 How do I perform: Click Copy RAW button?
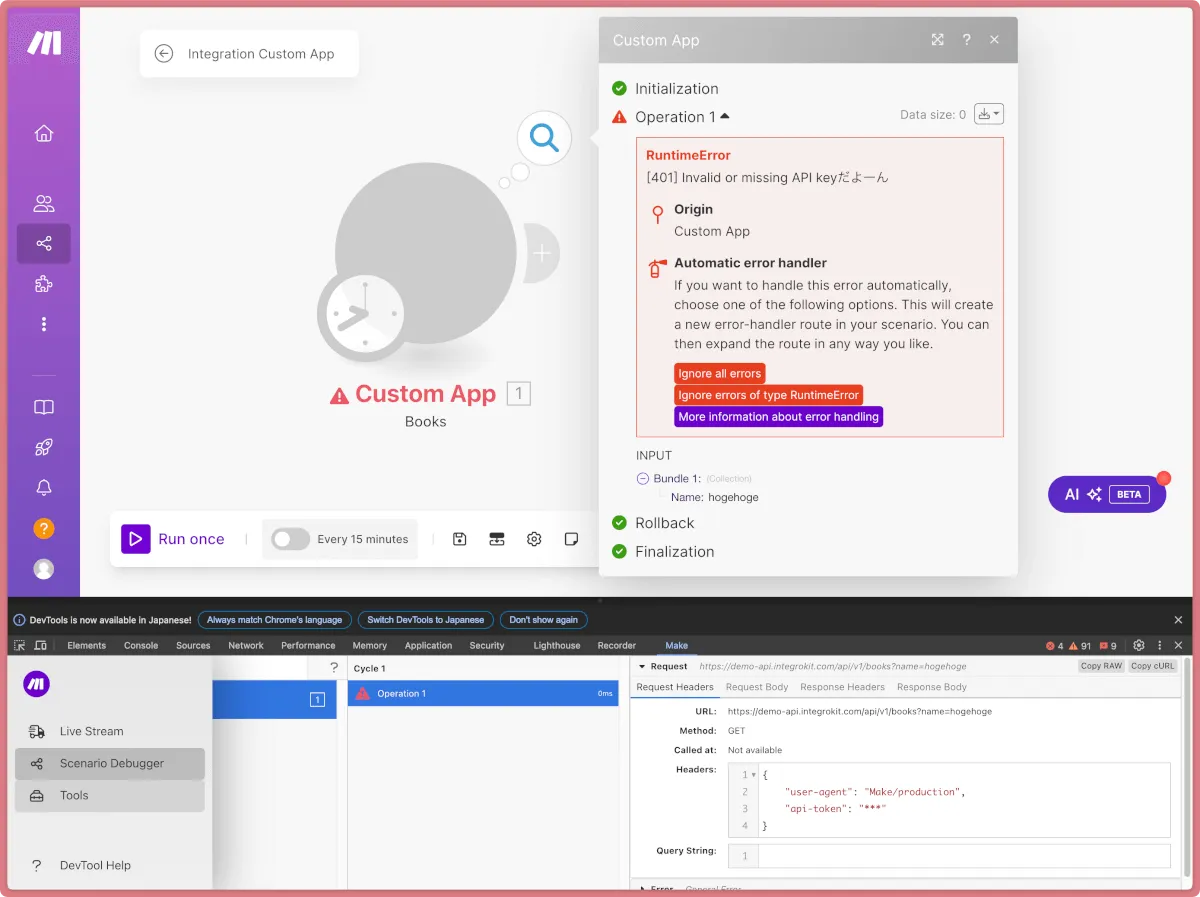click(1101, 666)
